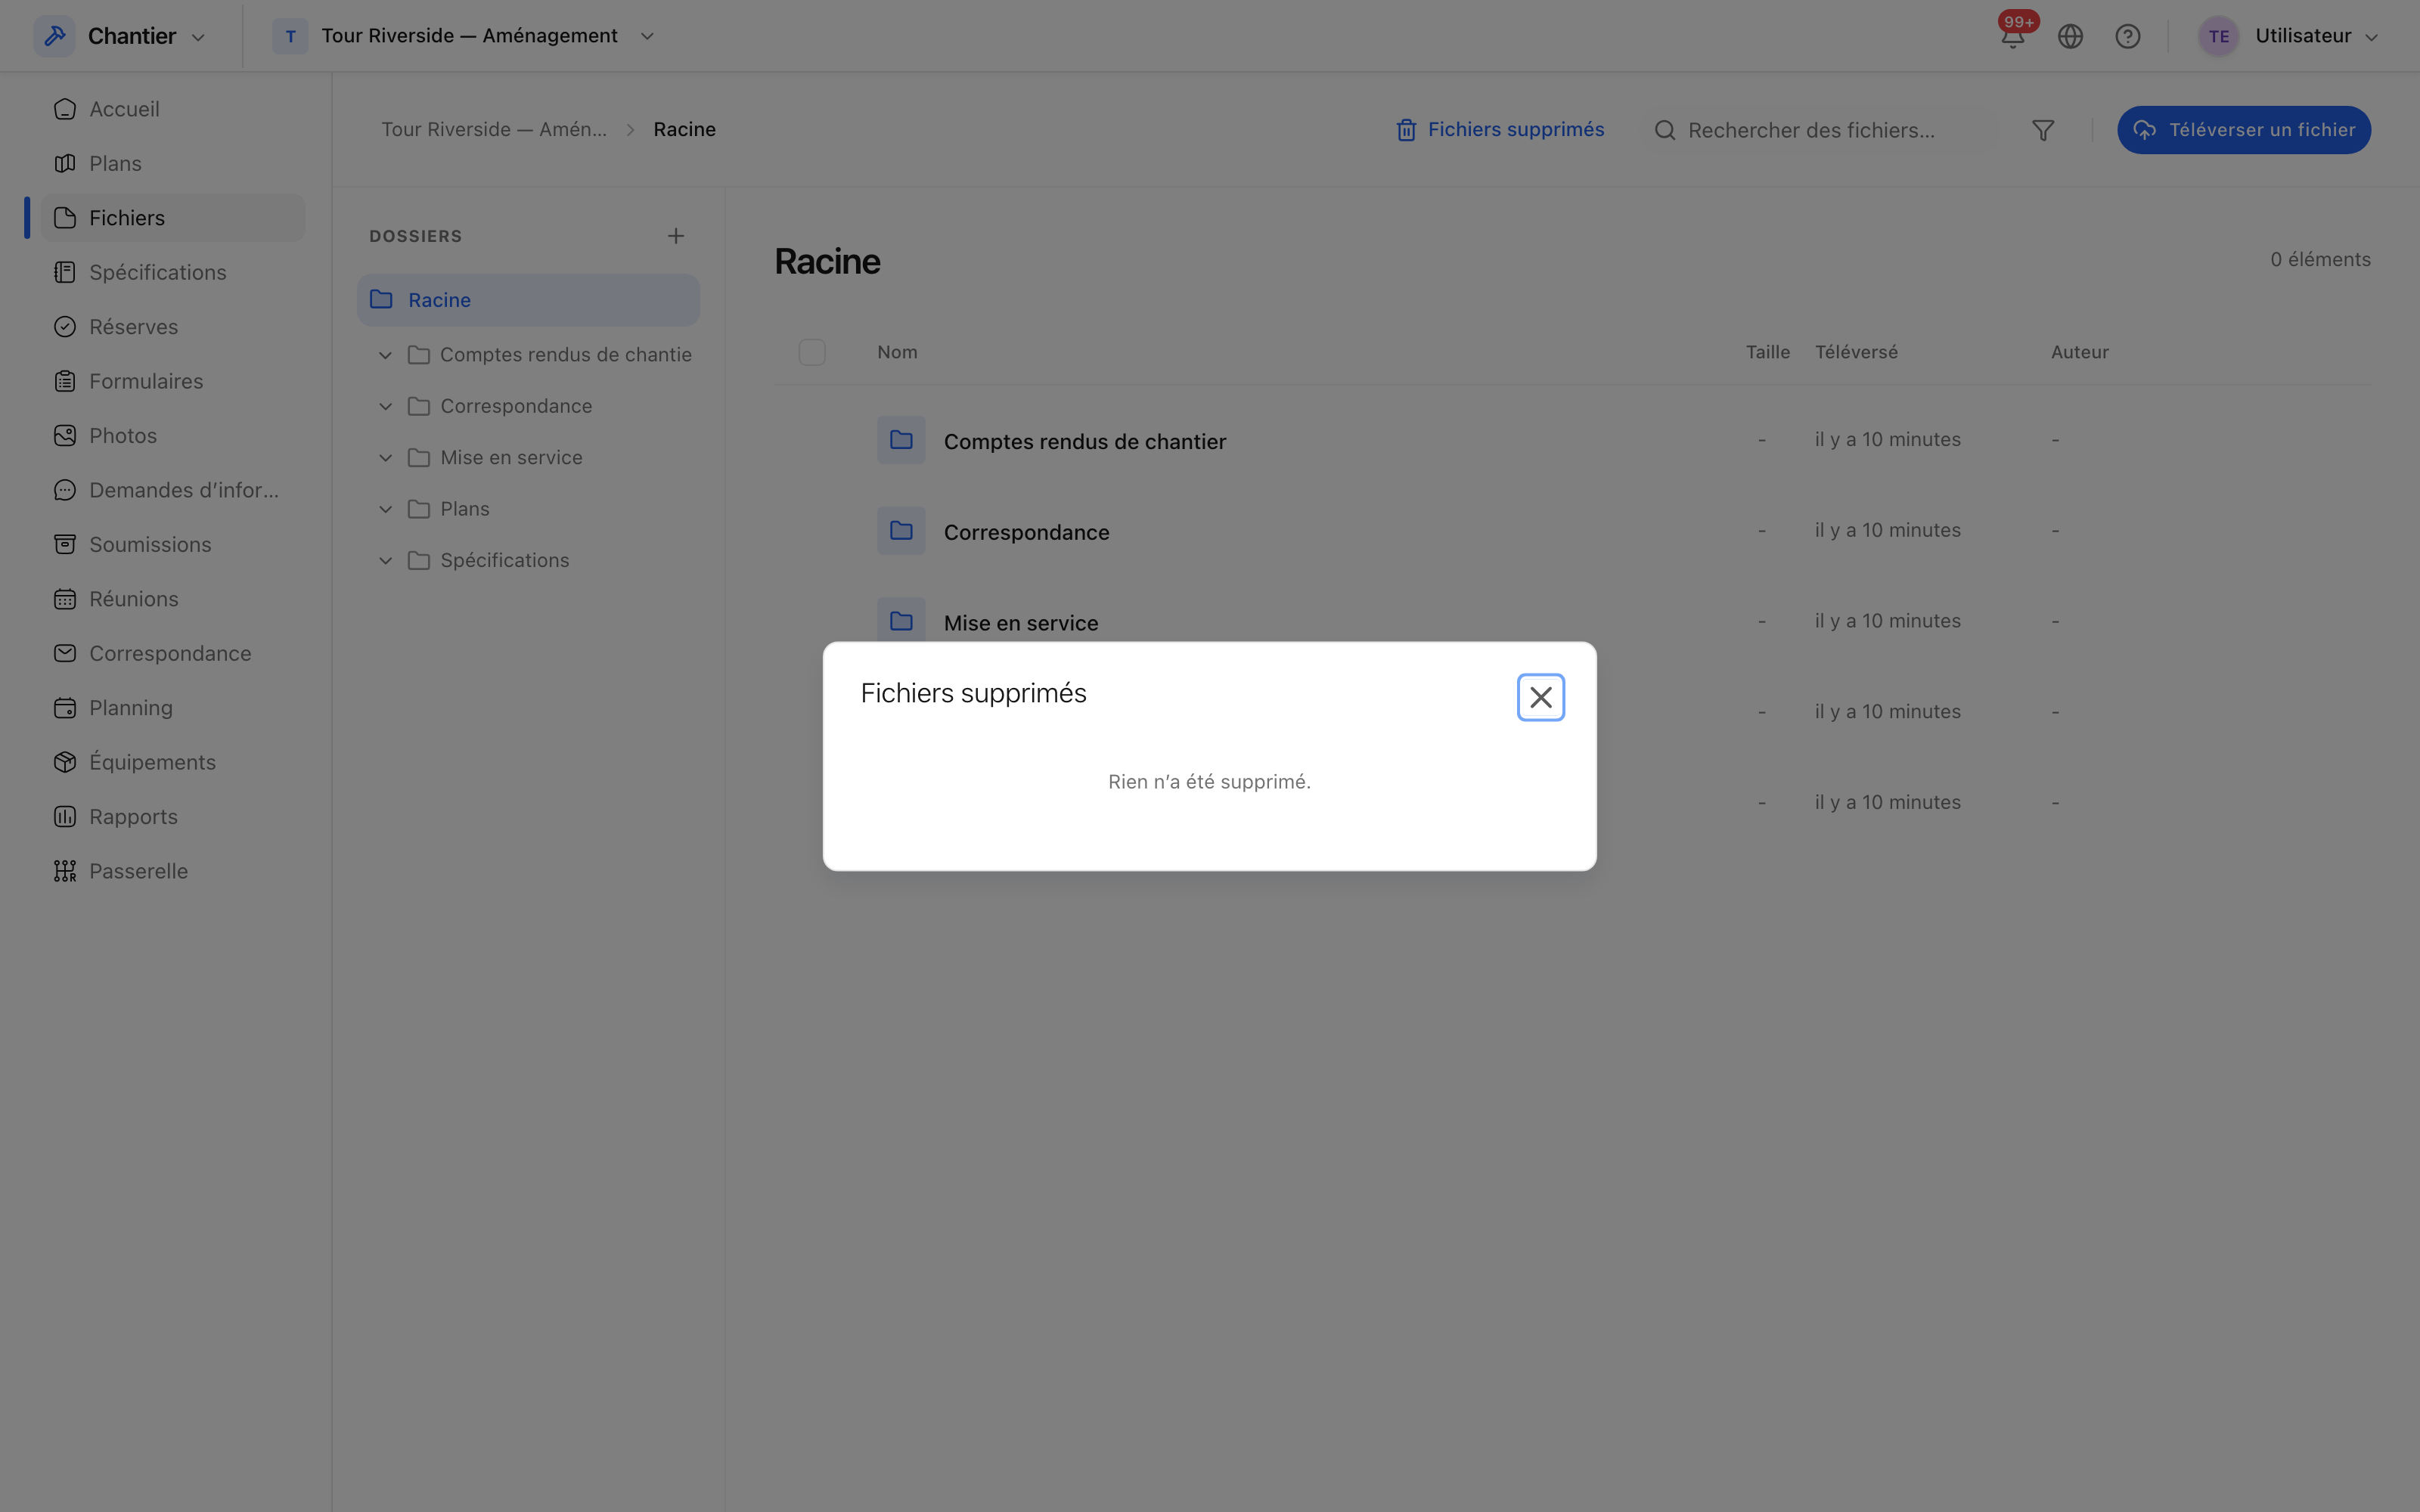Click Fichiers supprimés link in toolbar
Viewport: 2420px width, 1512px height.
click(x=1500, y=130)
